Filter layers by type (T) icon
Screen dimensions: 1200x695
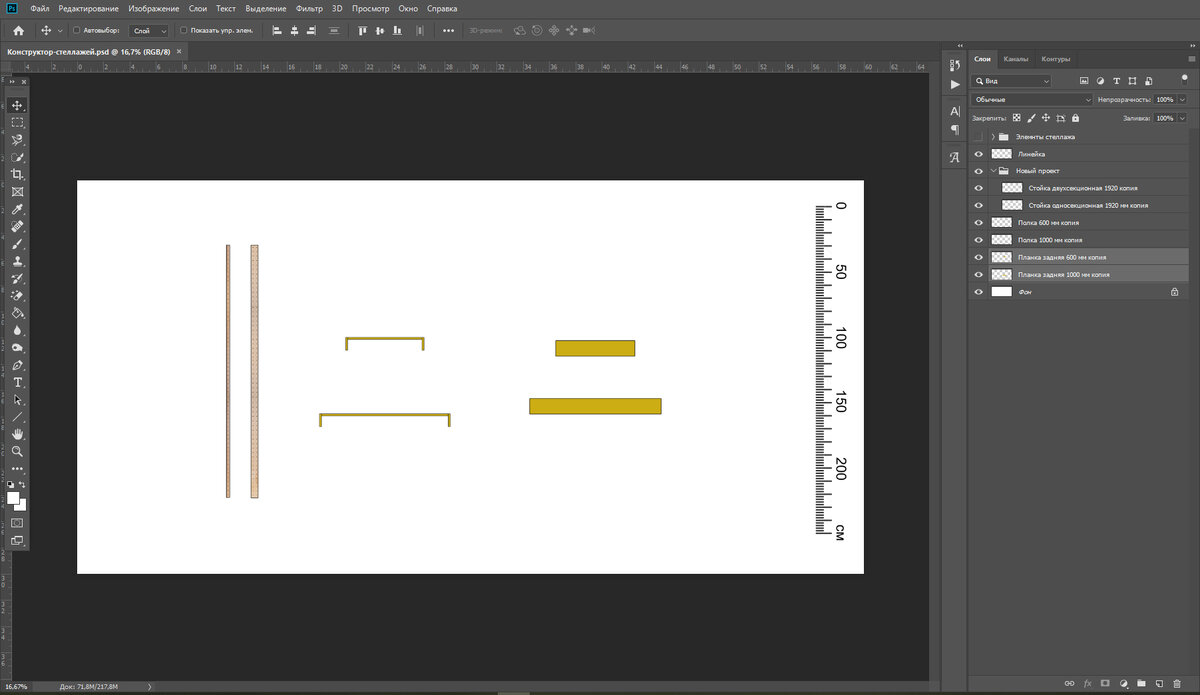[x=1116, y=81]
